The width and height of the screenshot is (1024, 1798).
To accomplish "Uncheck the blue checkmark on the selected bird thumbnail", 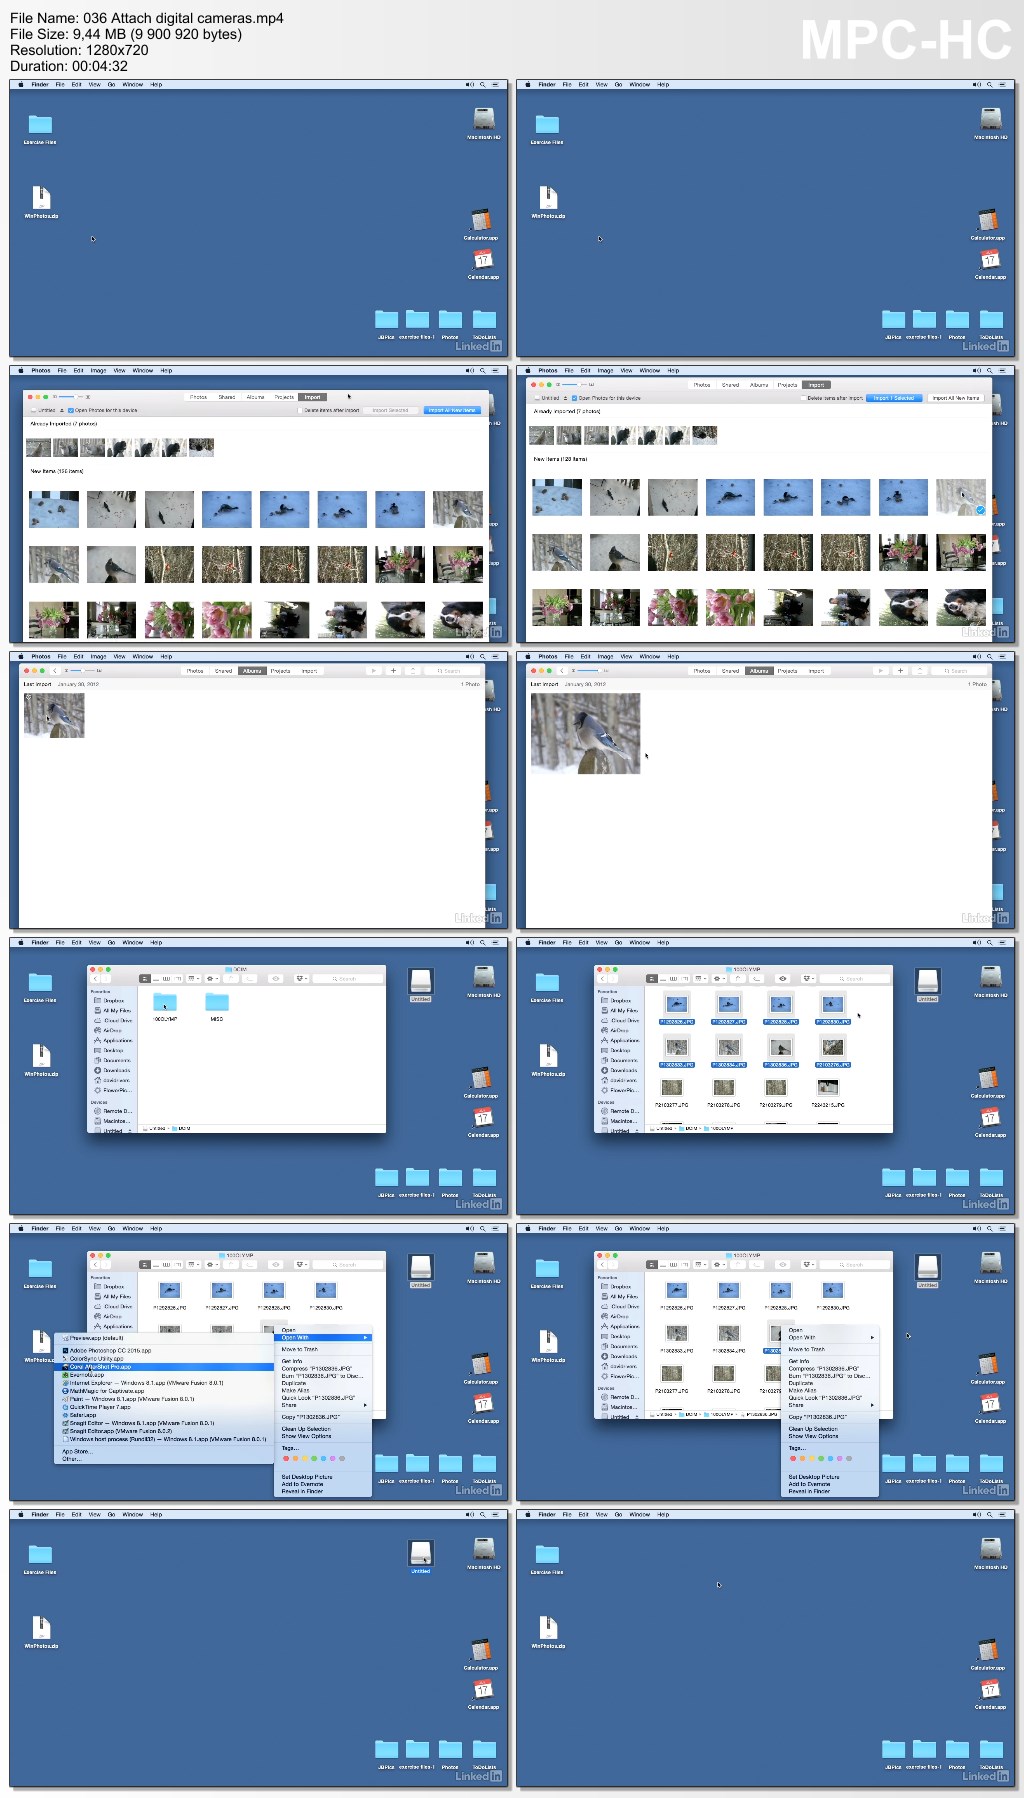I will 980,510.
